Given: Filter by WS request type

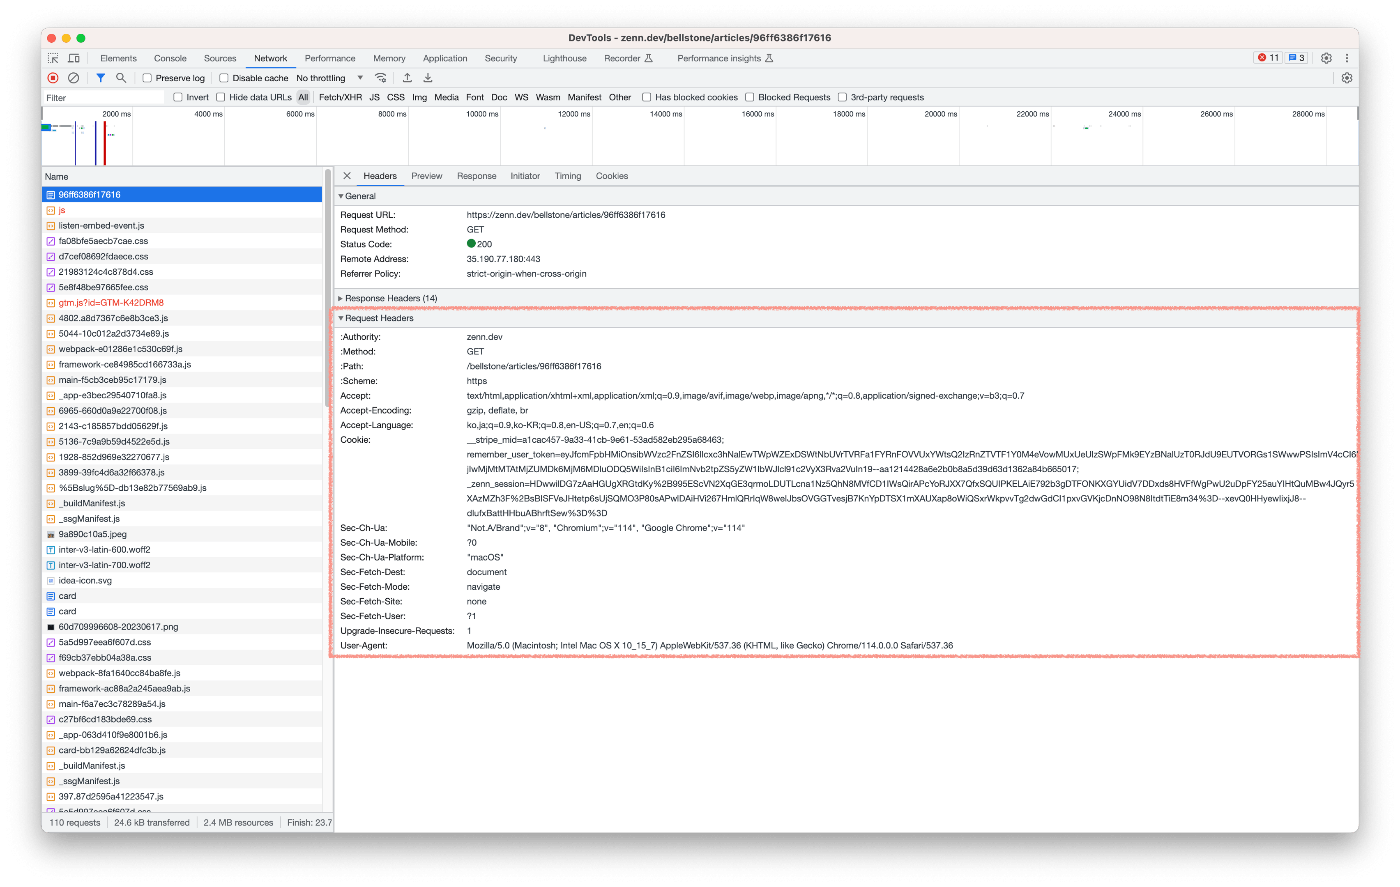Looking at the screenshot, I should click(x=522, y=97).
